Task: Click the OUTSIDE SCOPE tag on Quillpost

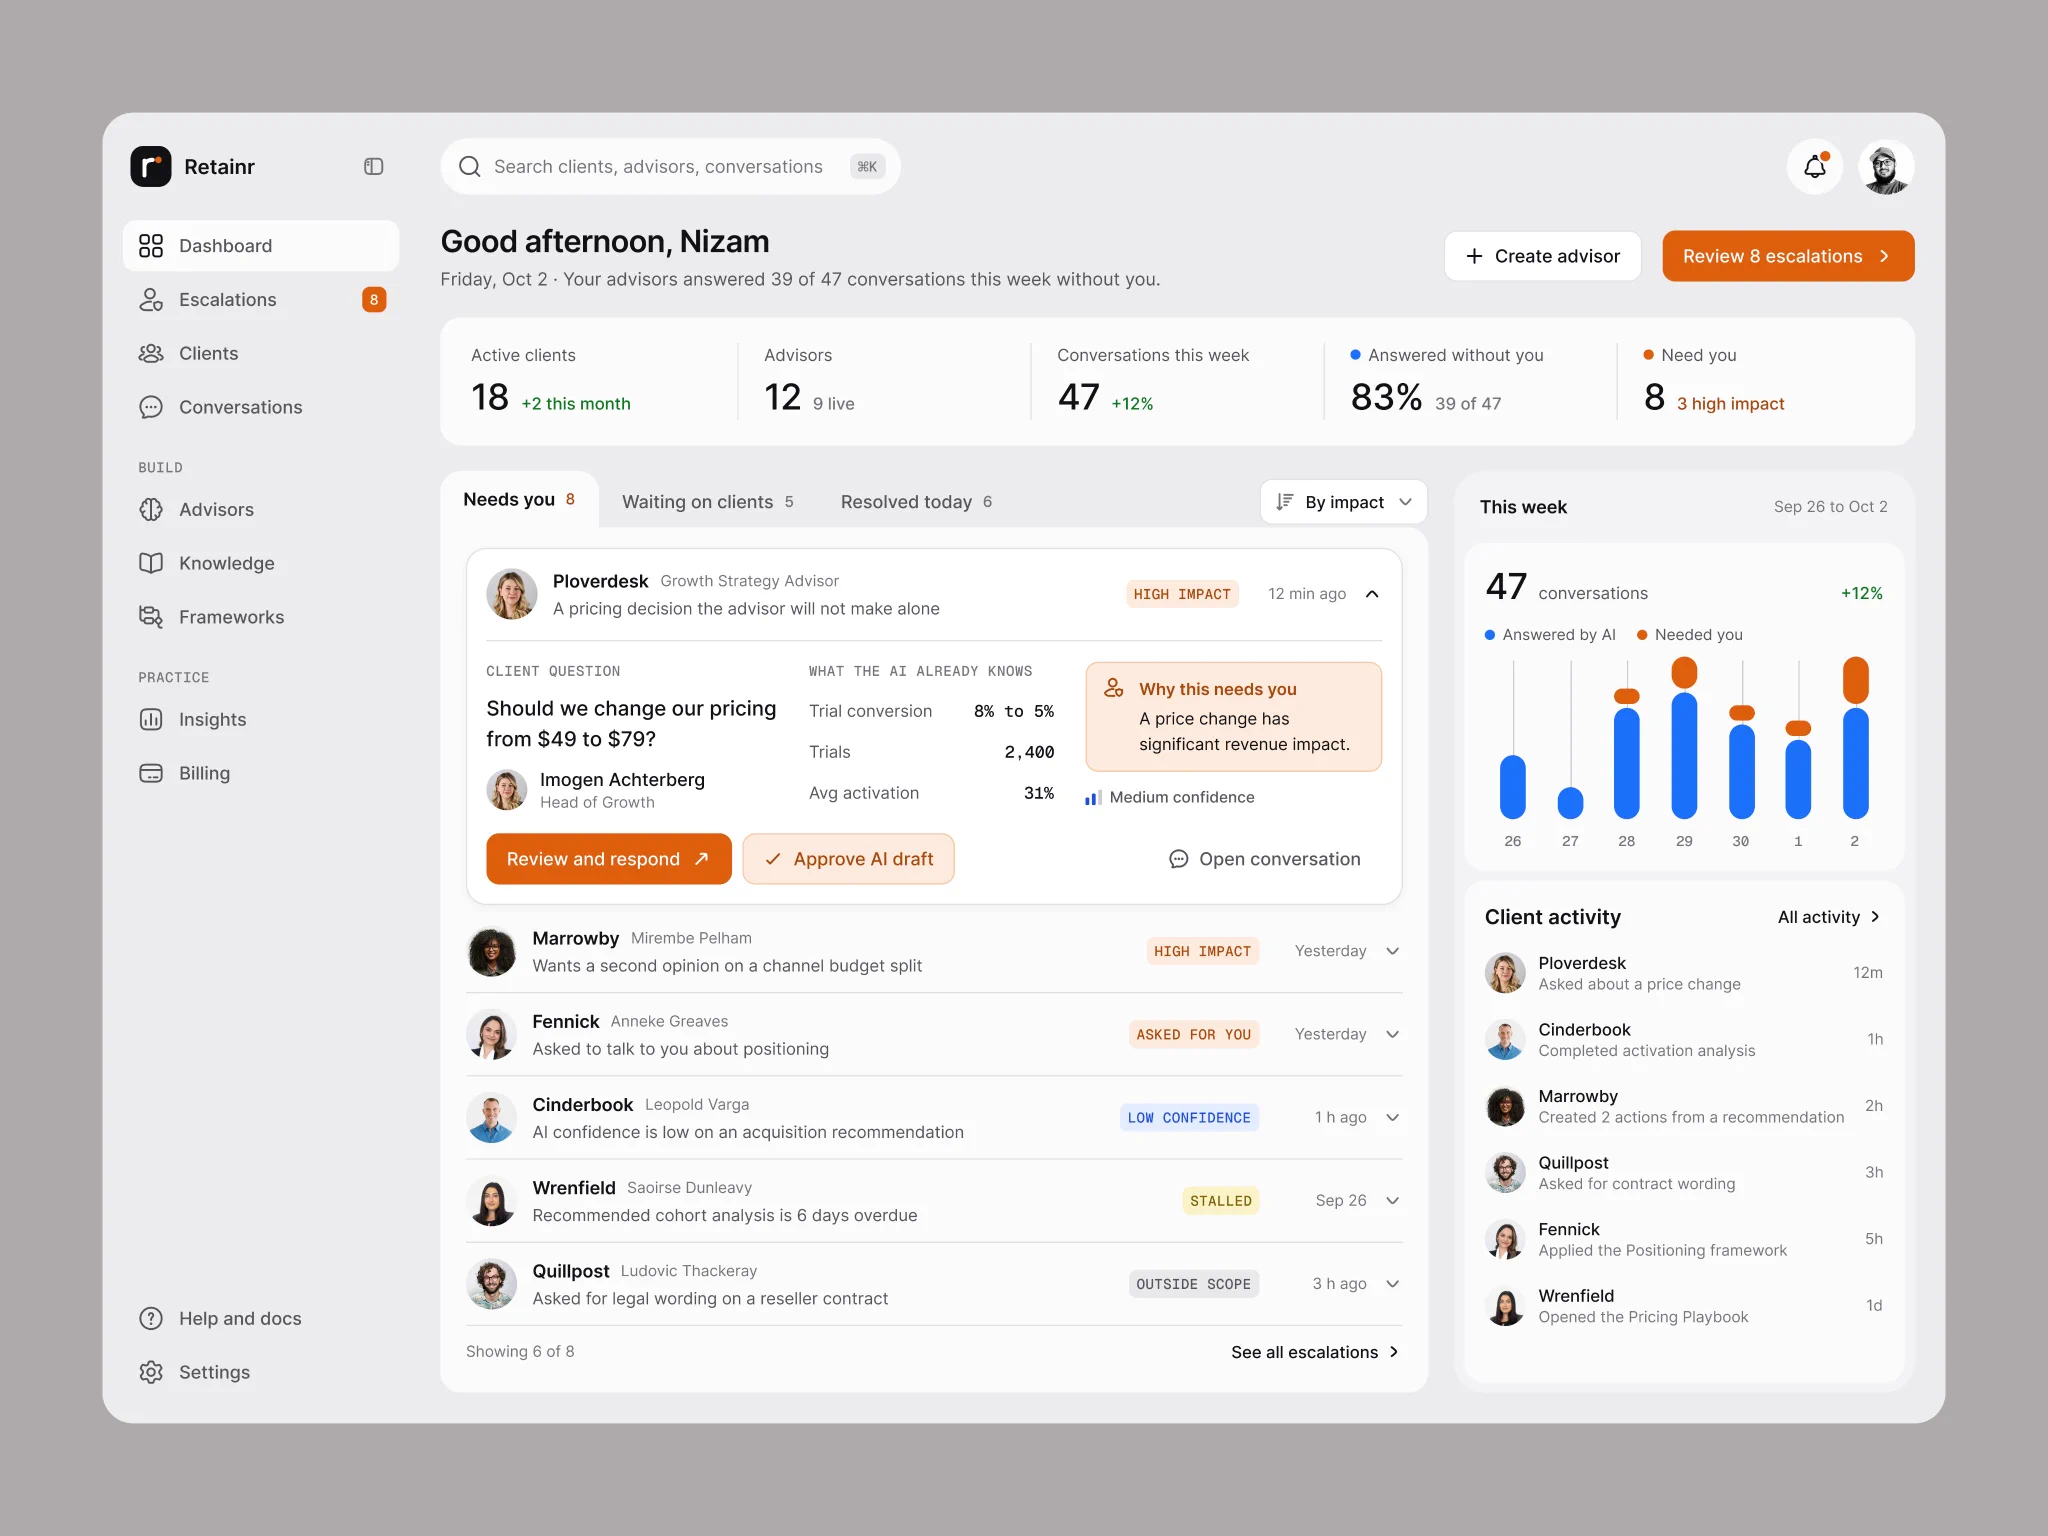Action: click(x=1193, y=1285)
